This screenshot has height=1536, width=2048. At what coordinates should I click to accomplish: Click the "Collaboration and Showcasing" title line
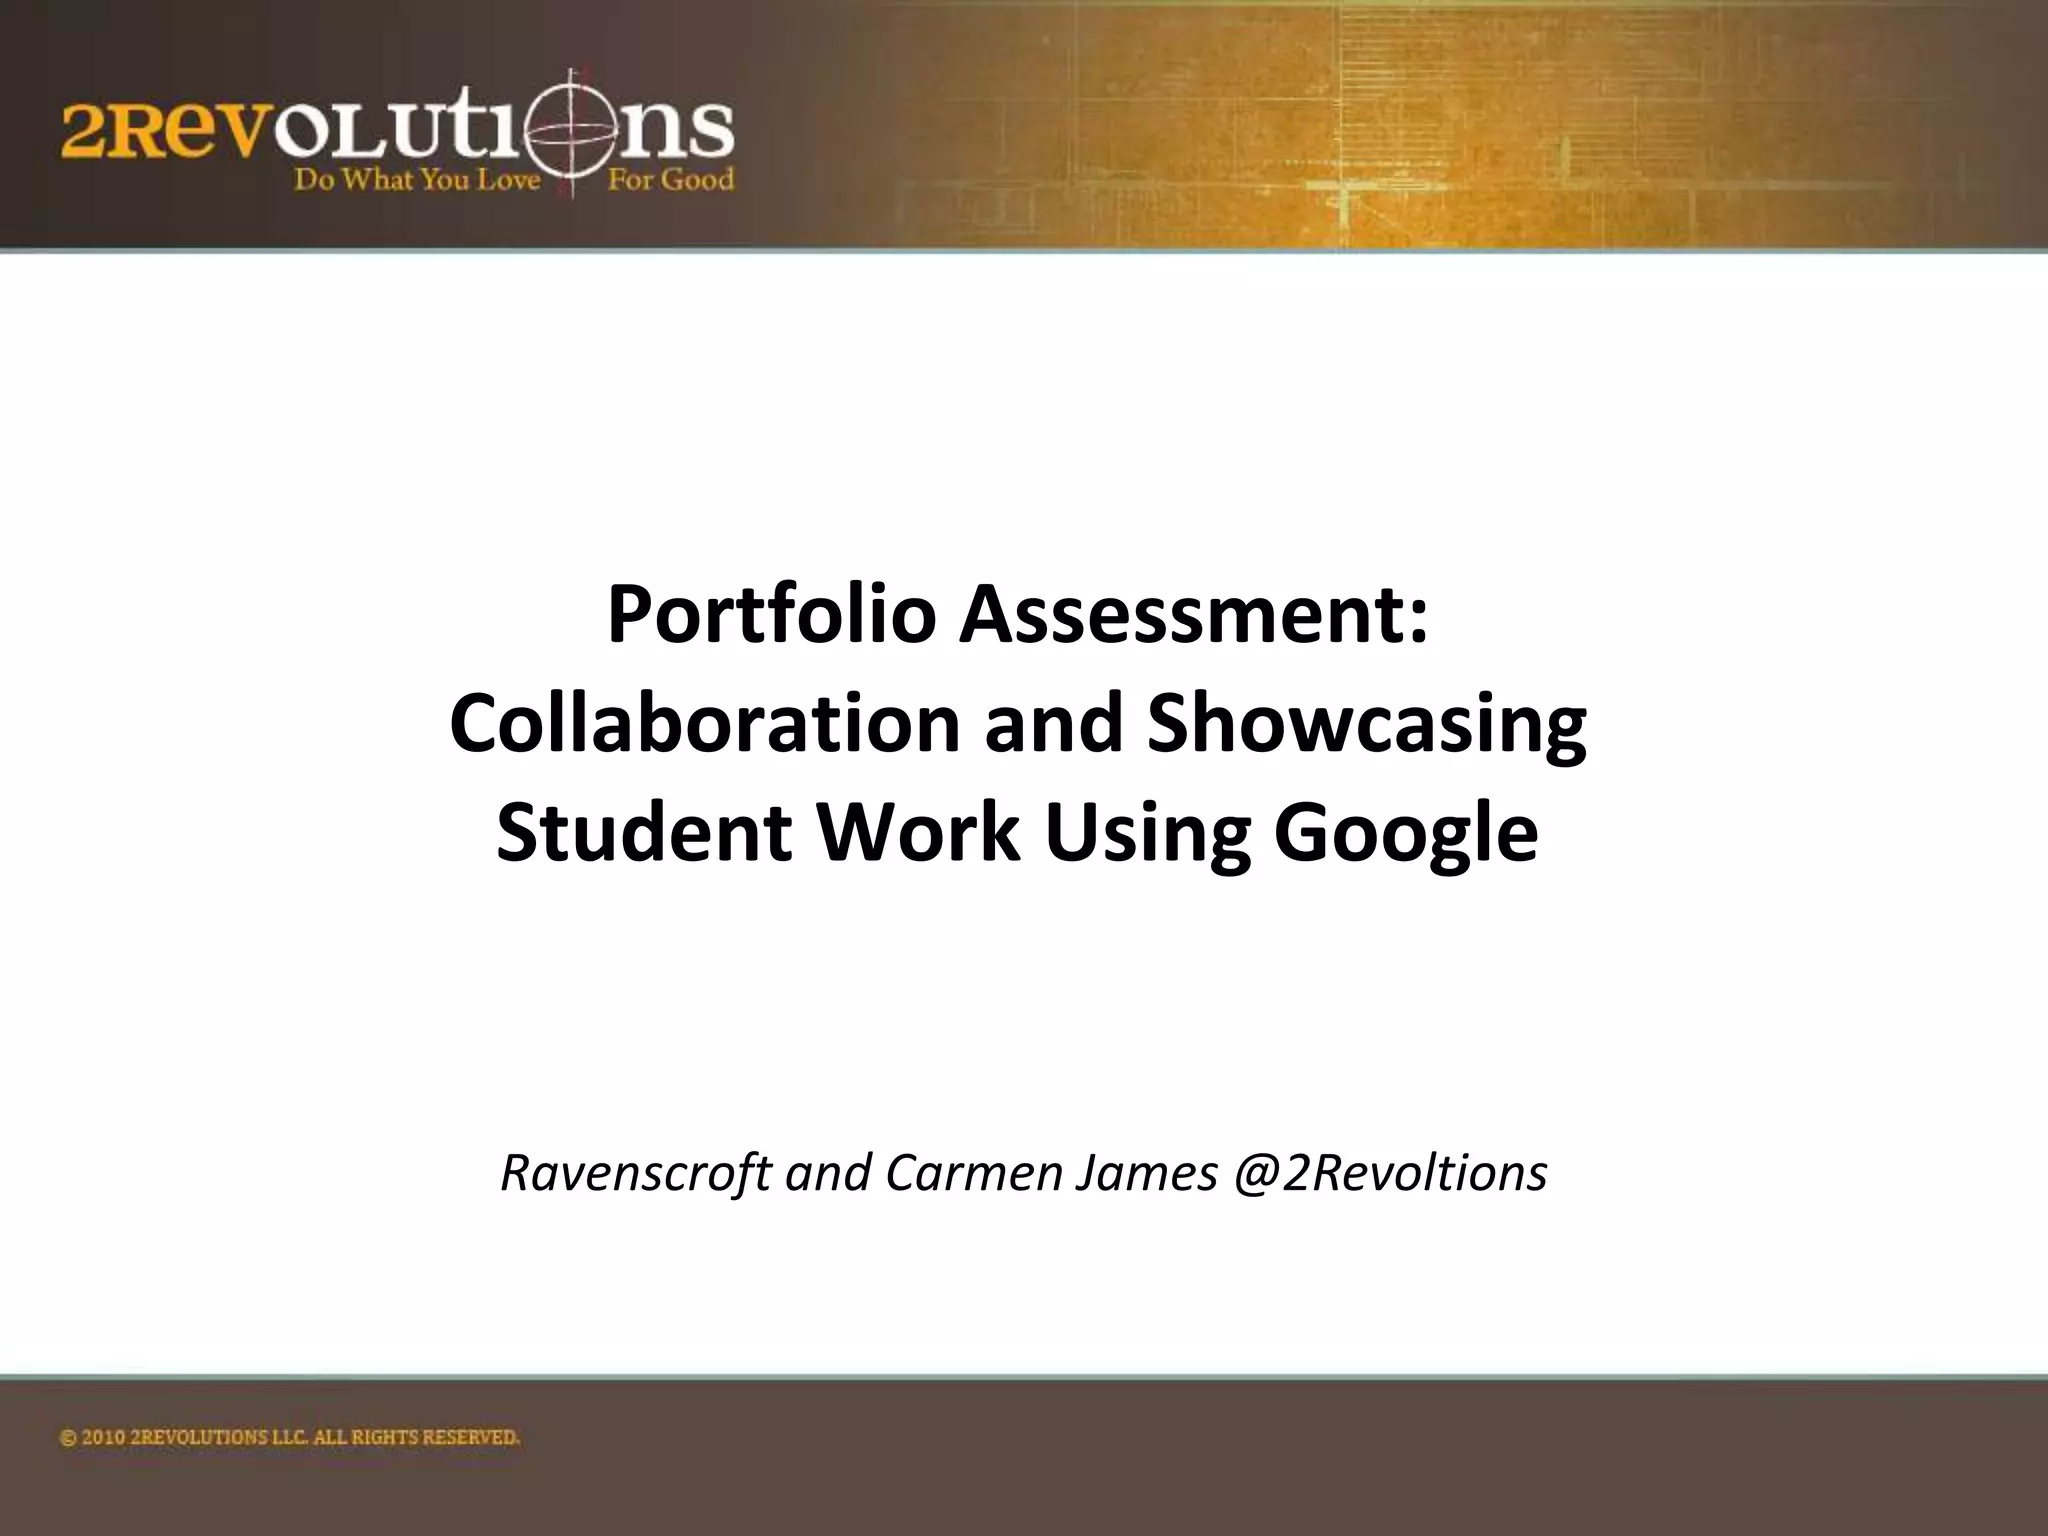[1017, 724]
